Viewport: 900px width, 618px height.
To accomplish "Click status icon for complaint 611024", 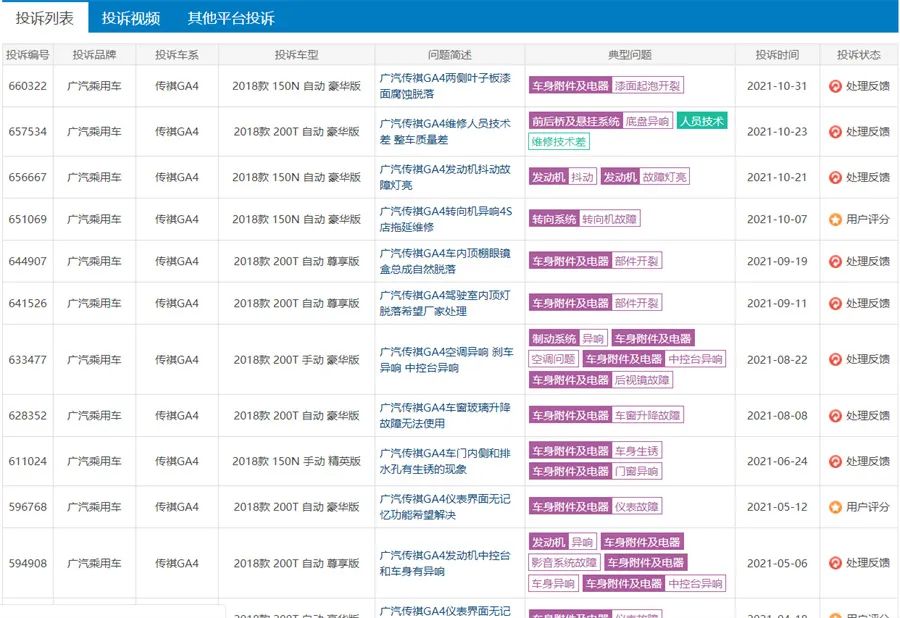I will coord(835,461).
